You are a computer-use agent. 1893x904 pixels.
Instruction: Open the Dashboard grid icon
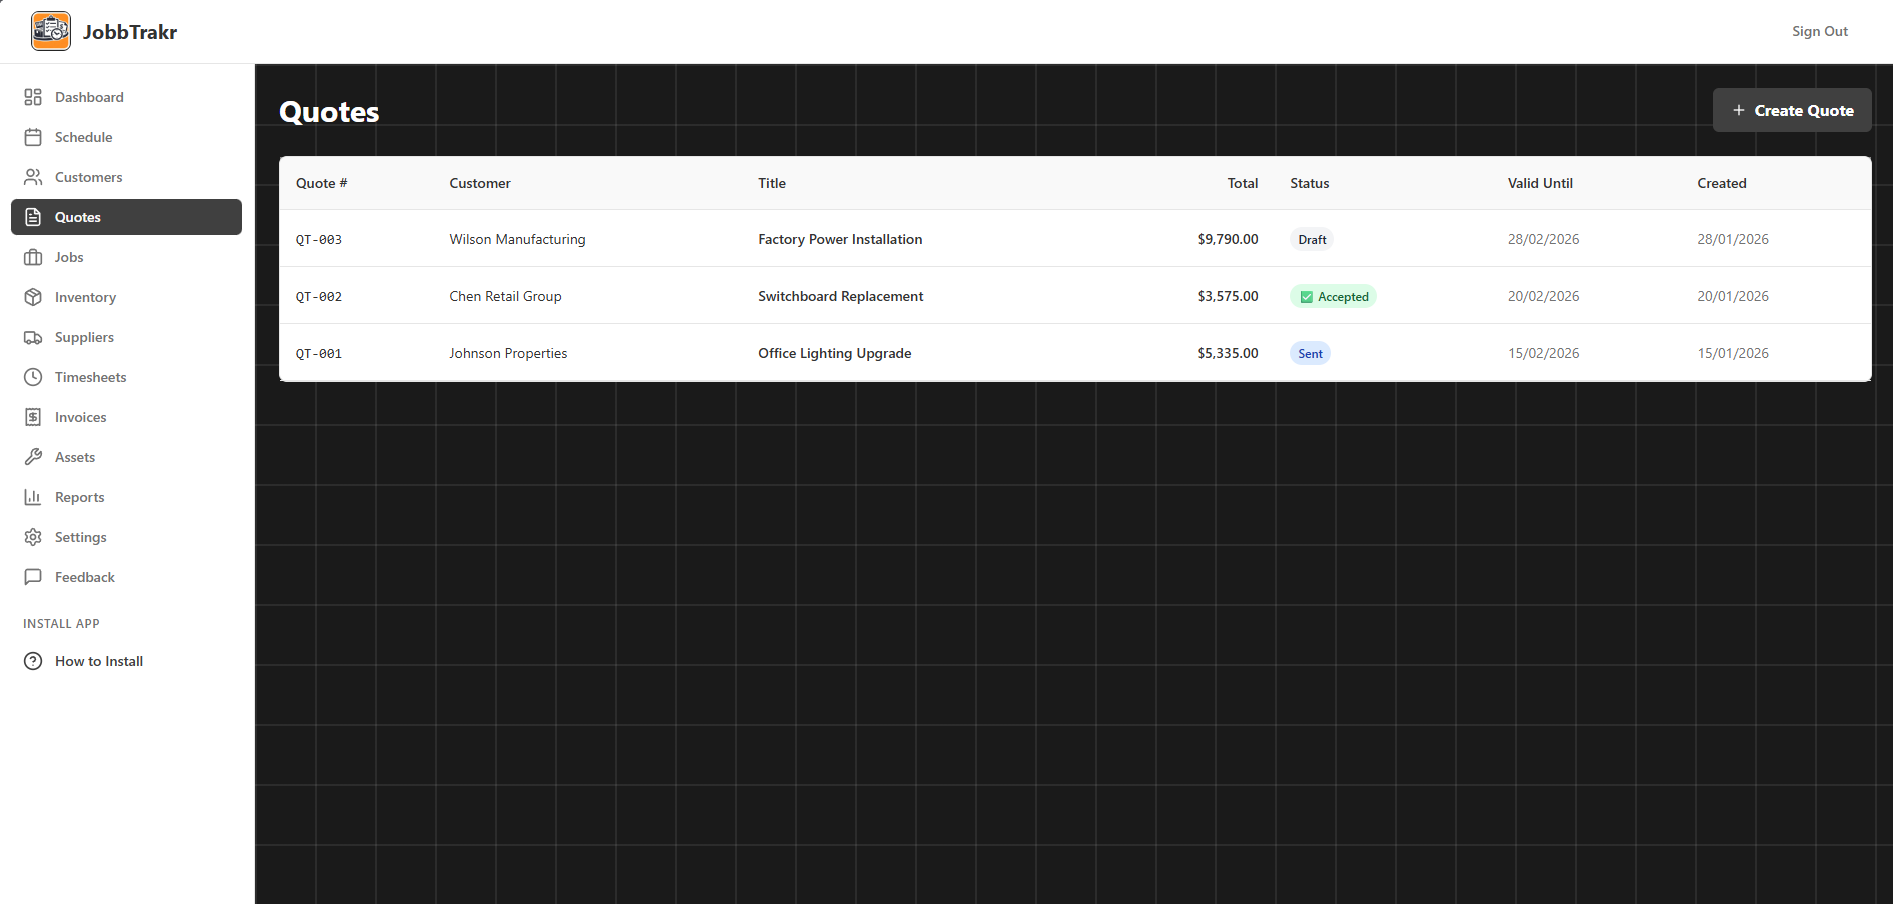click(33, 97)
